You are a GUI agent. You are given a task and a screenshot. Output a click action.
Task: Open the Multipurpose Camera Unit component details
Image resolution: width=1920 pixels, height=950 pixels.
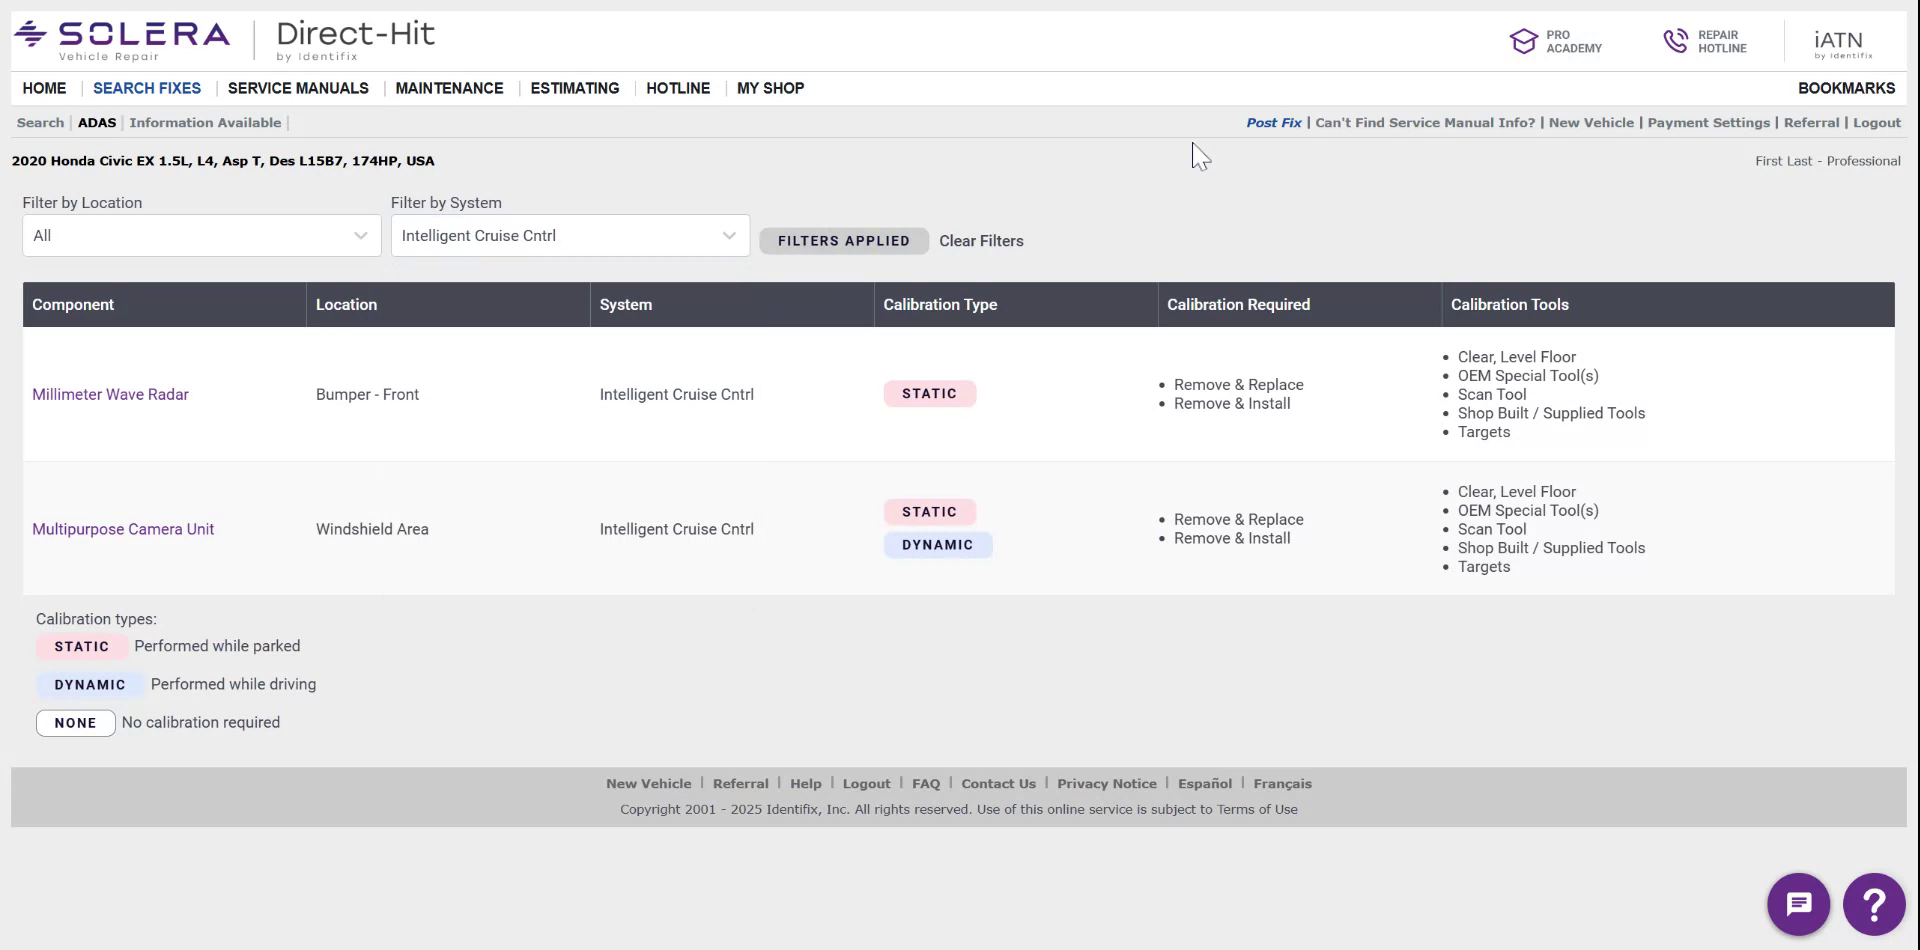pyautogui.click(x=123, y=528)
